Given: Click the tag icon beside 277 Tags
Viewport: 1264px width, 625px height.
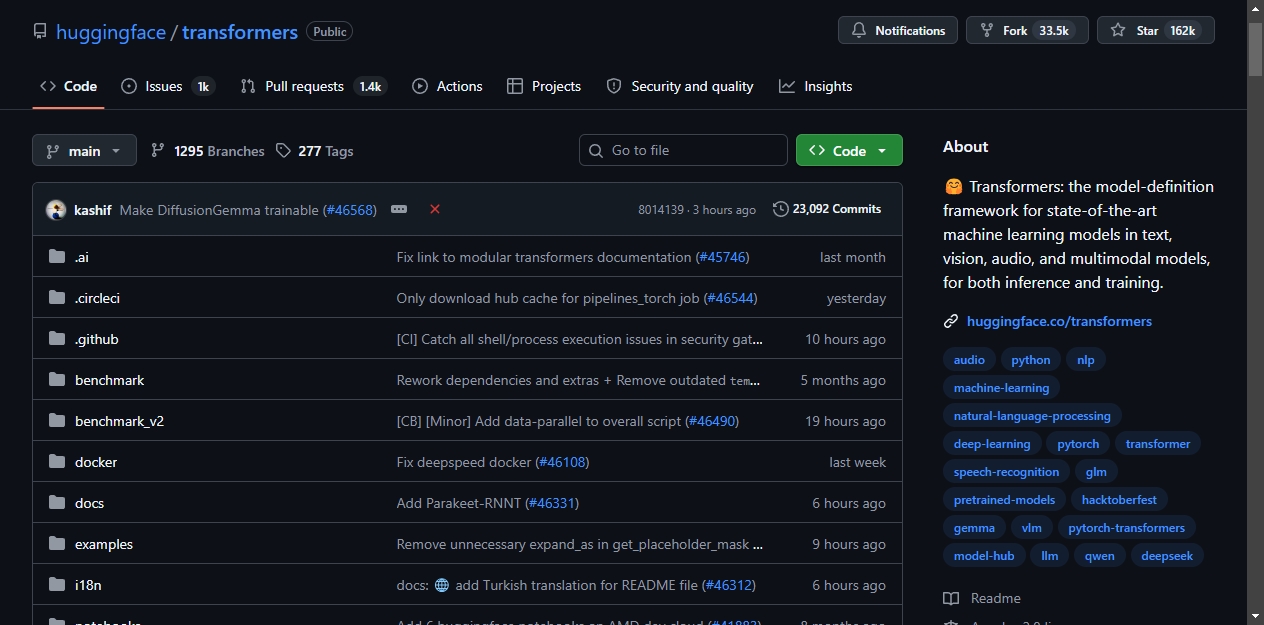Looking at the screenshot, I should tap(284, 151).
